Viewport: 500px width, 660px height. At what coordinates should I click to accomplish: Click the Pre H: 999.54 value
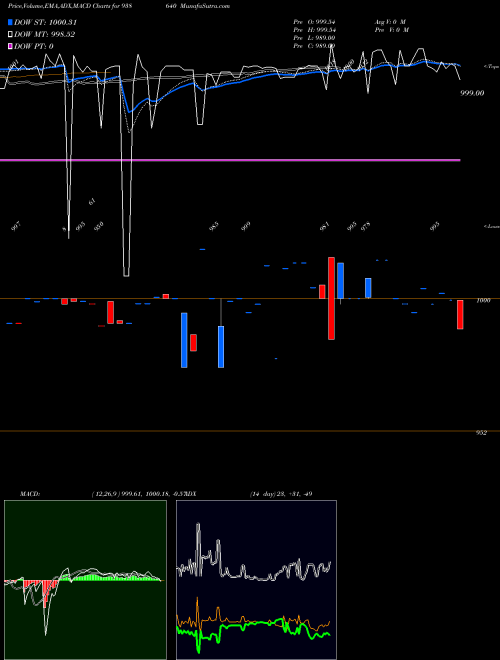point(314,30)
